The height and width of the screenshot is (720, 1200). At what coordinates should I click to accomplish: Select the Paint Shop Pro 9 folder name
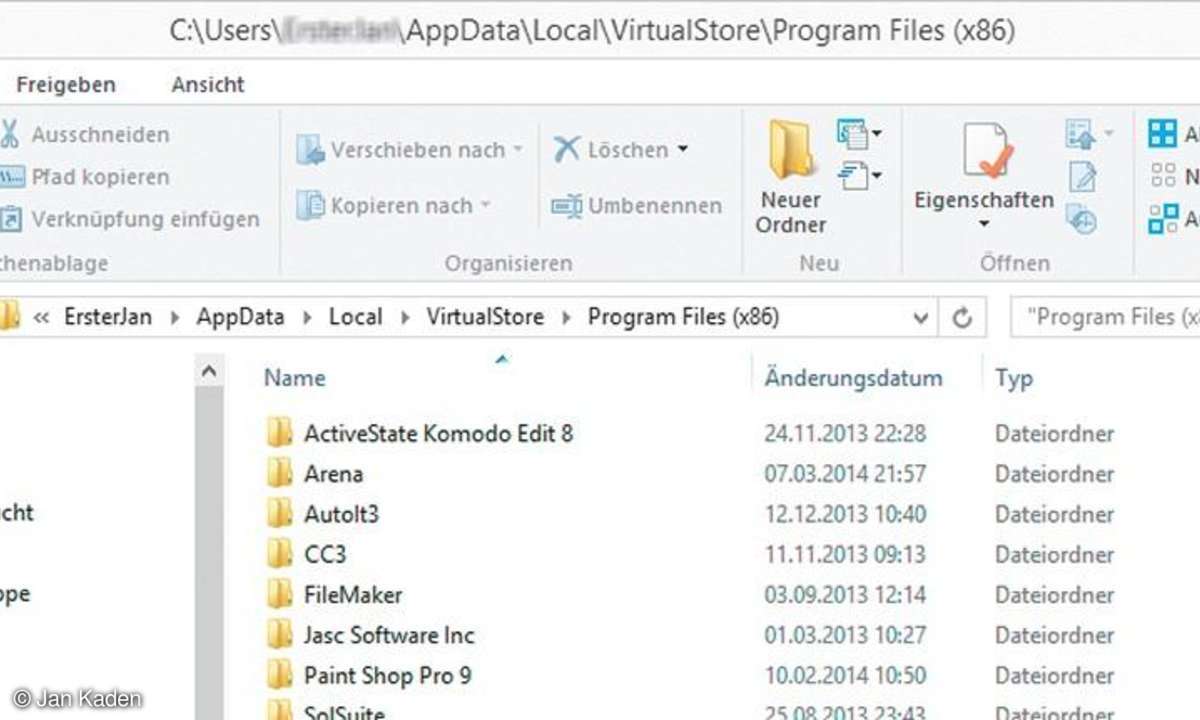coord(387,675)
